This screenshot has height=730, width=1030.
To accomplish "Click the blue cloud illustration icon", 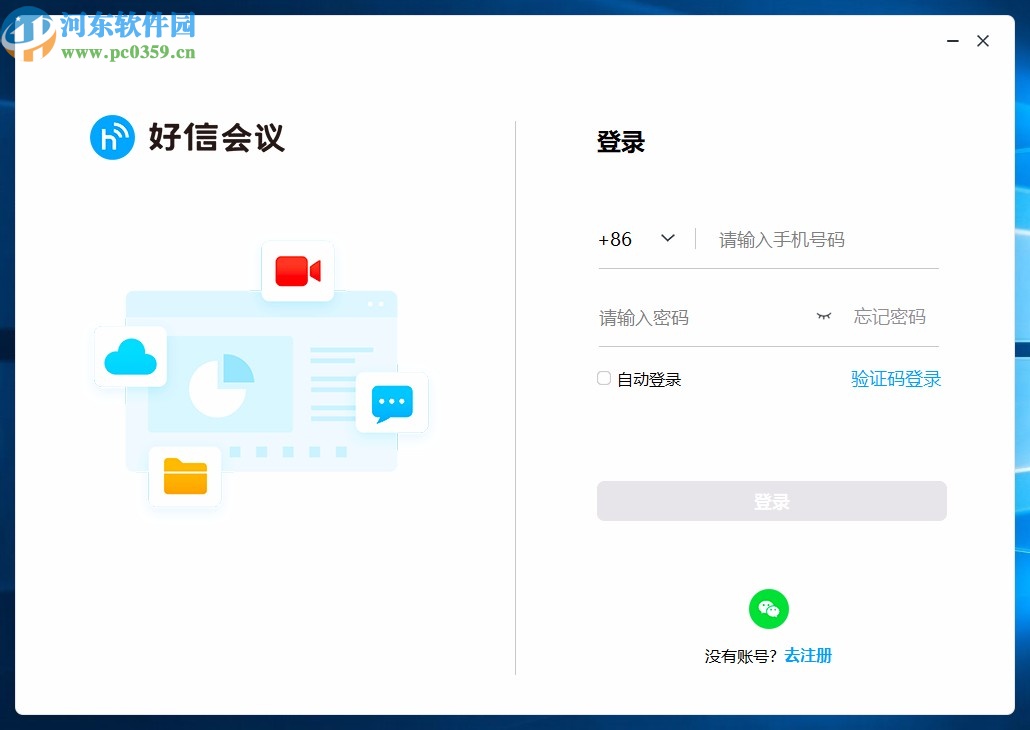I will (x=130, y=356).
